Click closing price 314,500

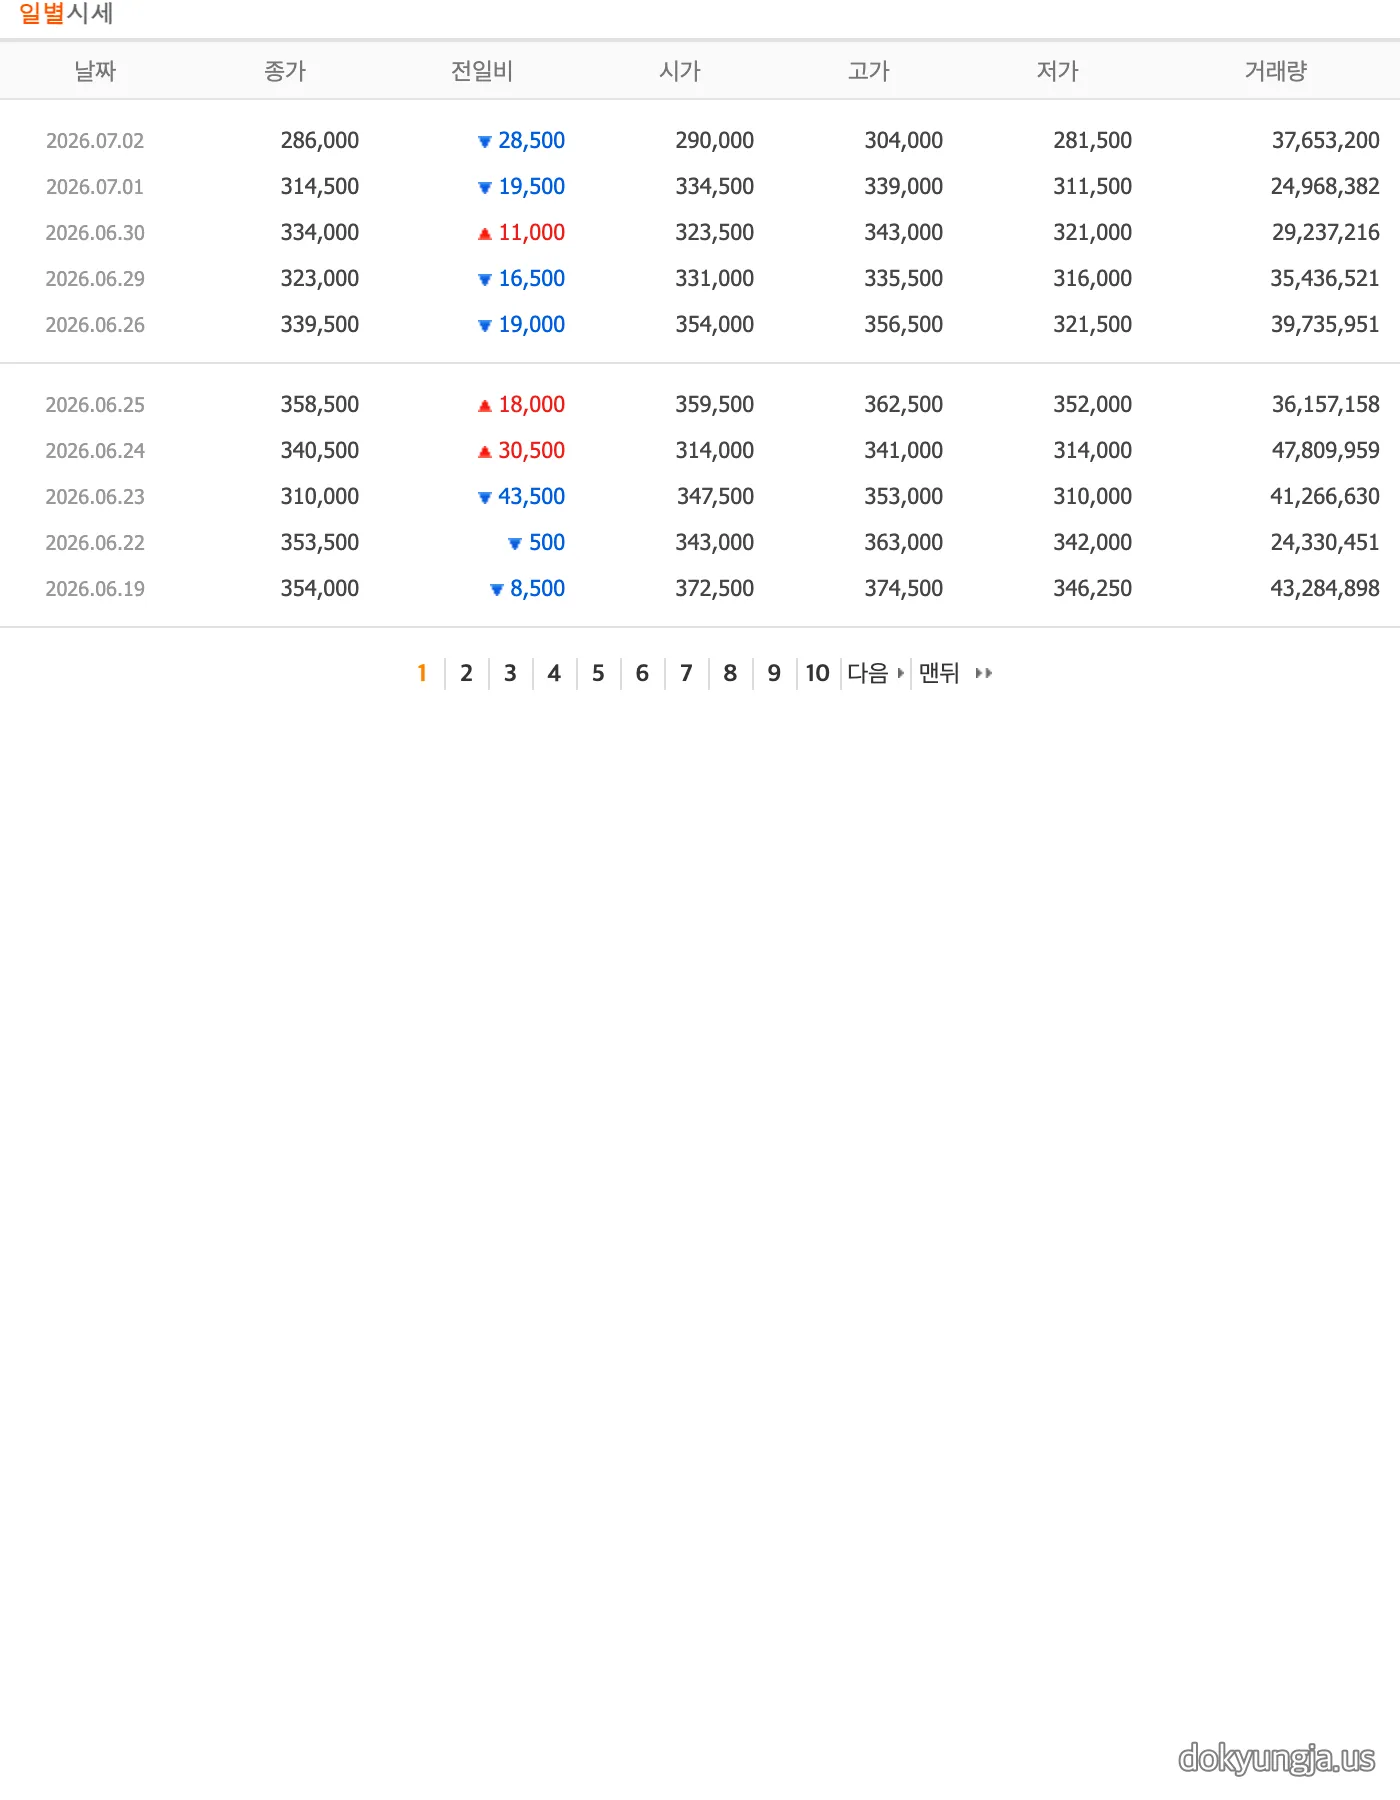point(320,187)
